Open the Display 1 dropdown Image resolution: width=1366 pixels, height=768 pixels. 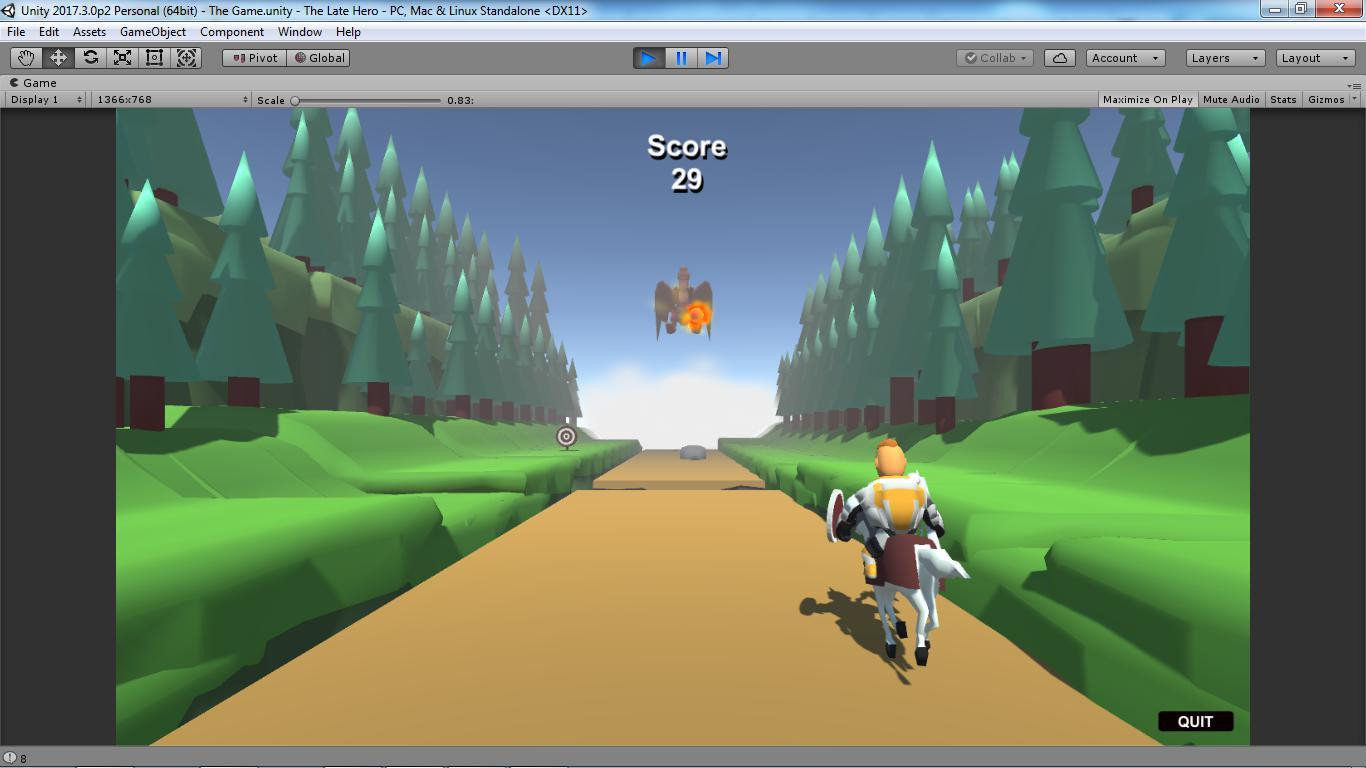point(46,99)
